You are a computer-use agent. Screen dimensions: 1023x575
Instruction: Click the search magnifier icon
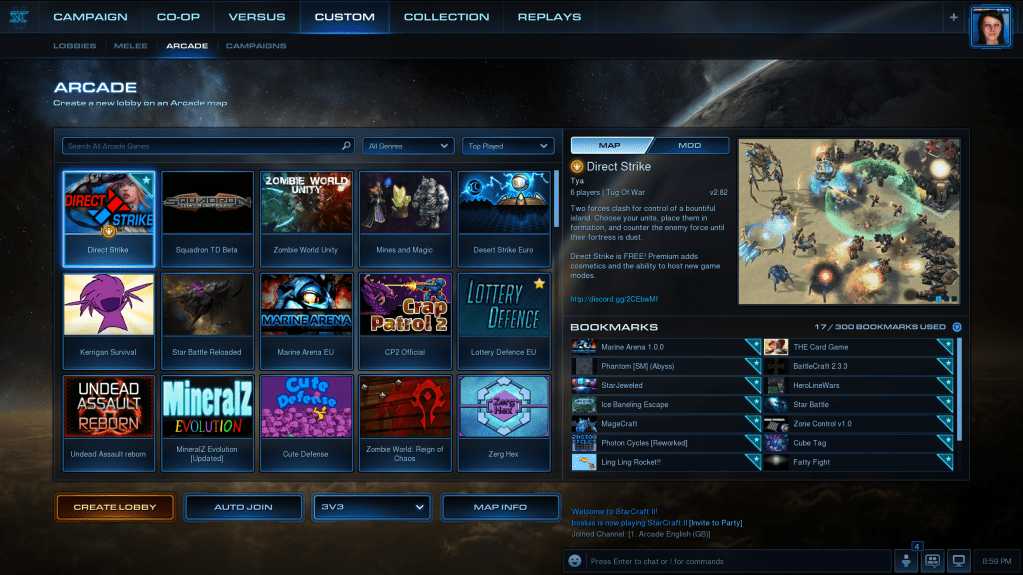click(347, 146)
